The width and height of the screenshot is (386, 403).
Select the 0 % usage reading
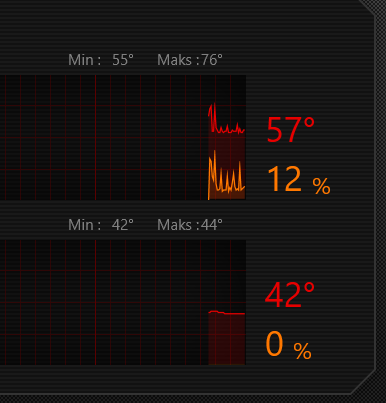click(288, 345)
